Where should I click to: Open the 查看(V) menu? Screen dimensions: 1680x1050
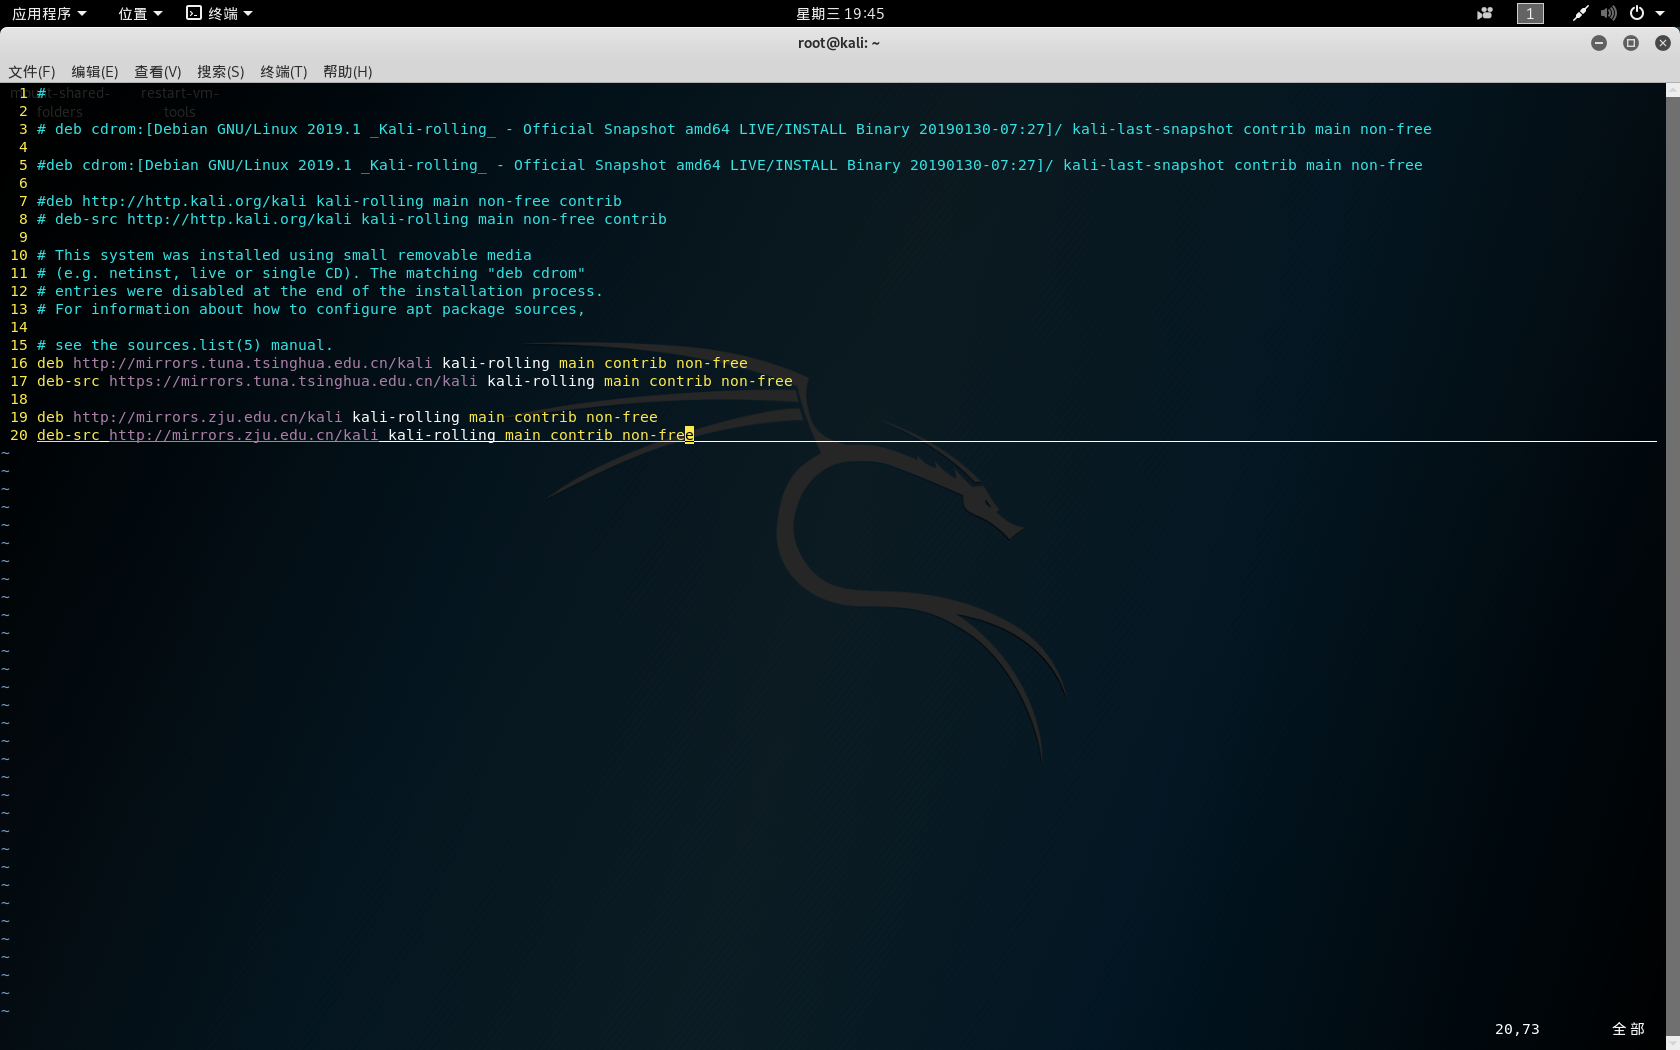pos(158,72)
